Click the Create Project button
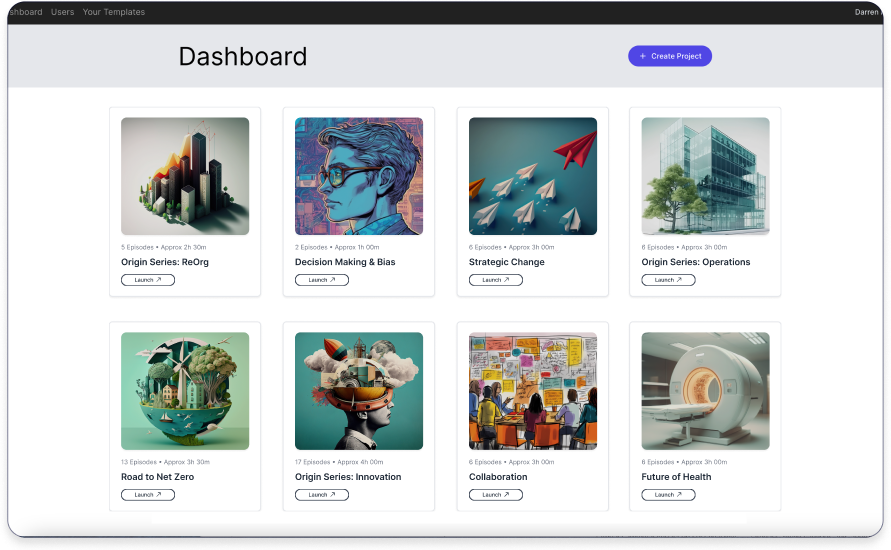This screenshot has width=891, height=550. (669, 56)
